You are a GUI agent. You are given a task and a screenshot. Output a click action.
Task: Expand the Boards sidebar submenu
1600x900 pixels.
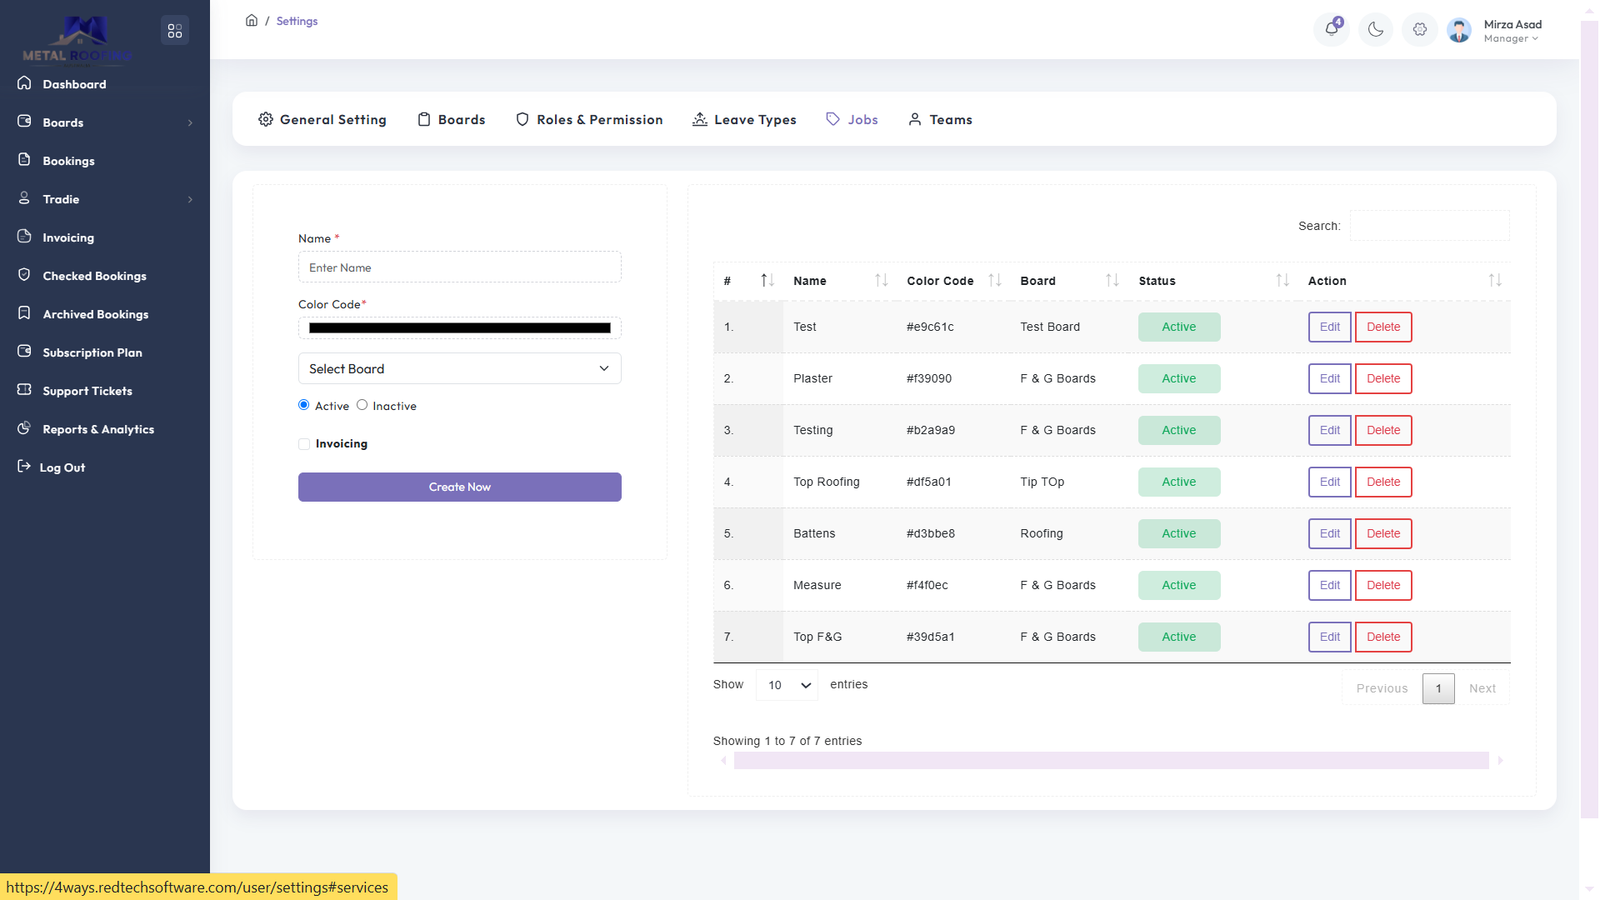[190, 123]
